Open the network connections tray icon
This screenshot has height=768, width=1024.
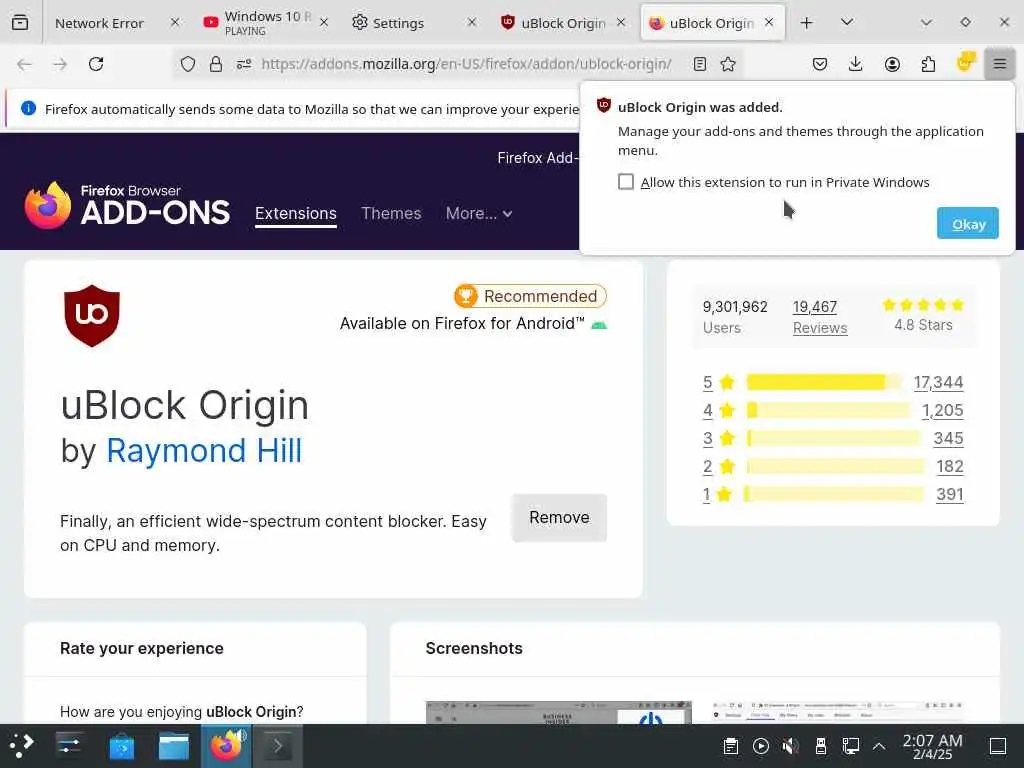(x=850, y=746)
